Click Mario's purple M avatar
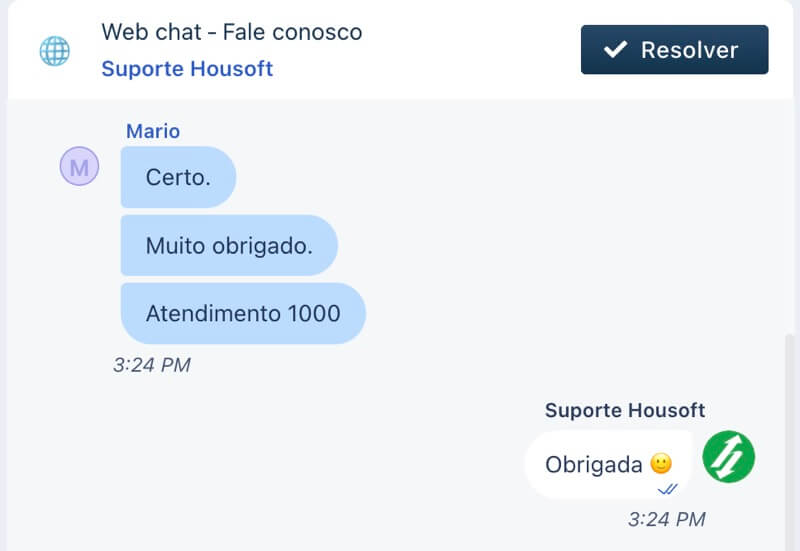 (79, 167)
